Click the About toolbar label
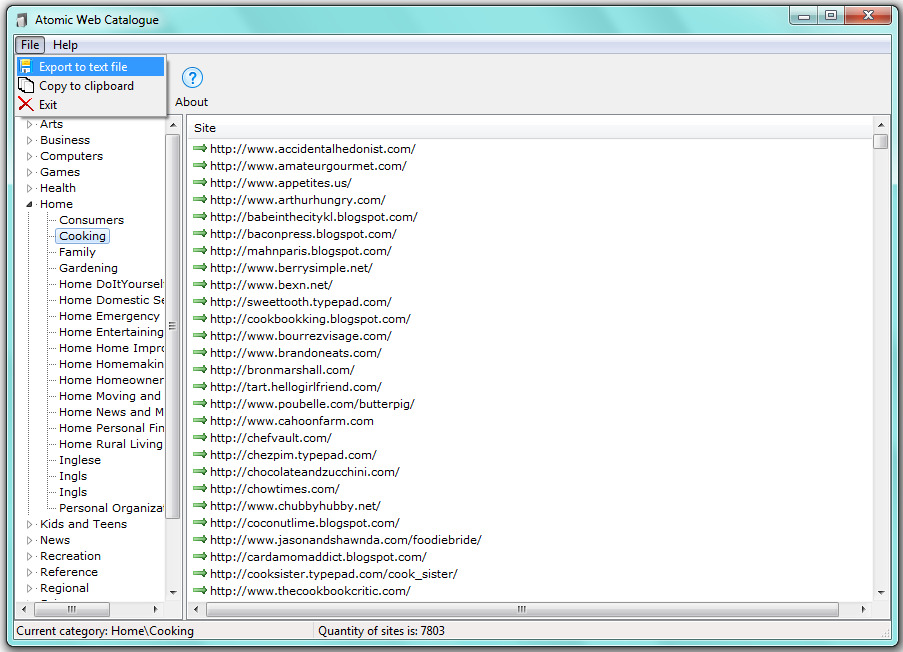903x652 pixels. (x=191, y=102)
